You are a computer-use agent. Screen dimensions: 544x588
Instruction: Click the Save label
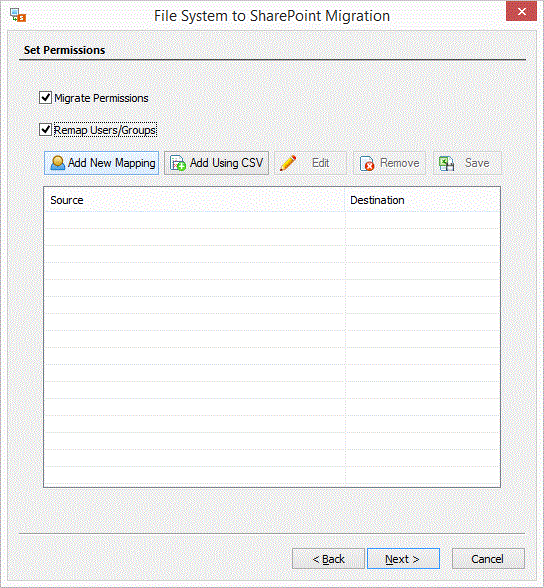tap(477, 163)
